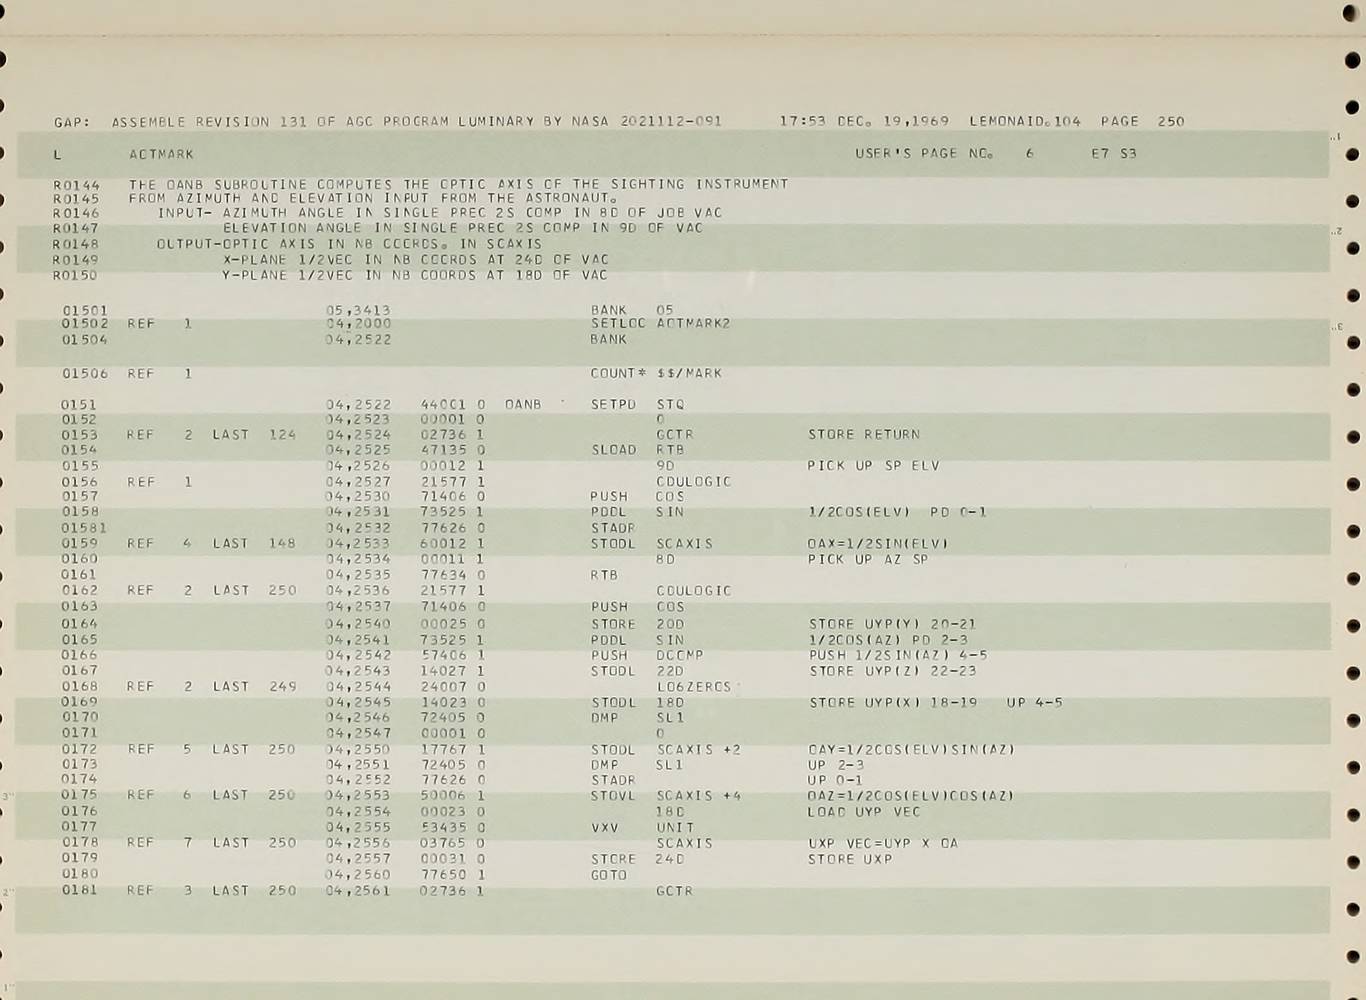Click the 'PICK UP SP ELV' comment
Viewport: 1366px width, 1000px height.
click(873, 466)
